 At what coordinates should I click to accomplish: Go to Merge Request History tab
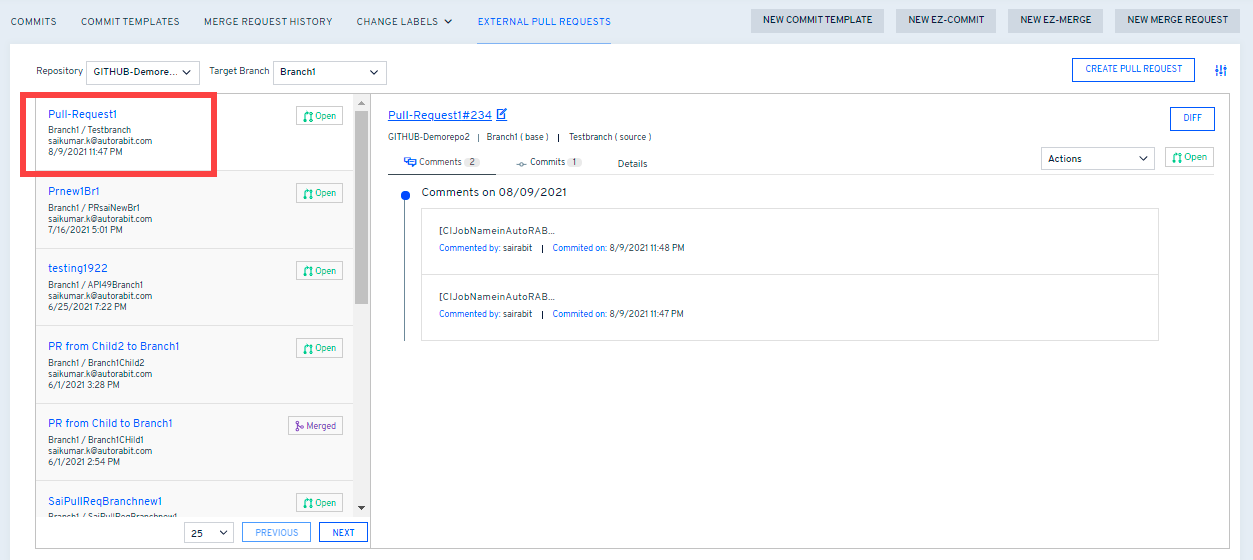coord(268,21)
